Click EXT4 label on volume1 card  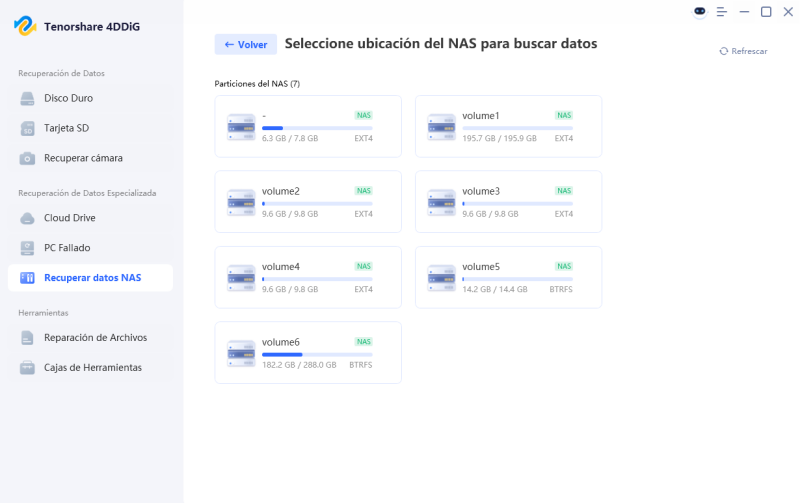click(564, 138)
